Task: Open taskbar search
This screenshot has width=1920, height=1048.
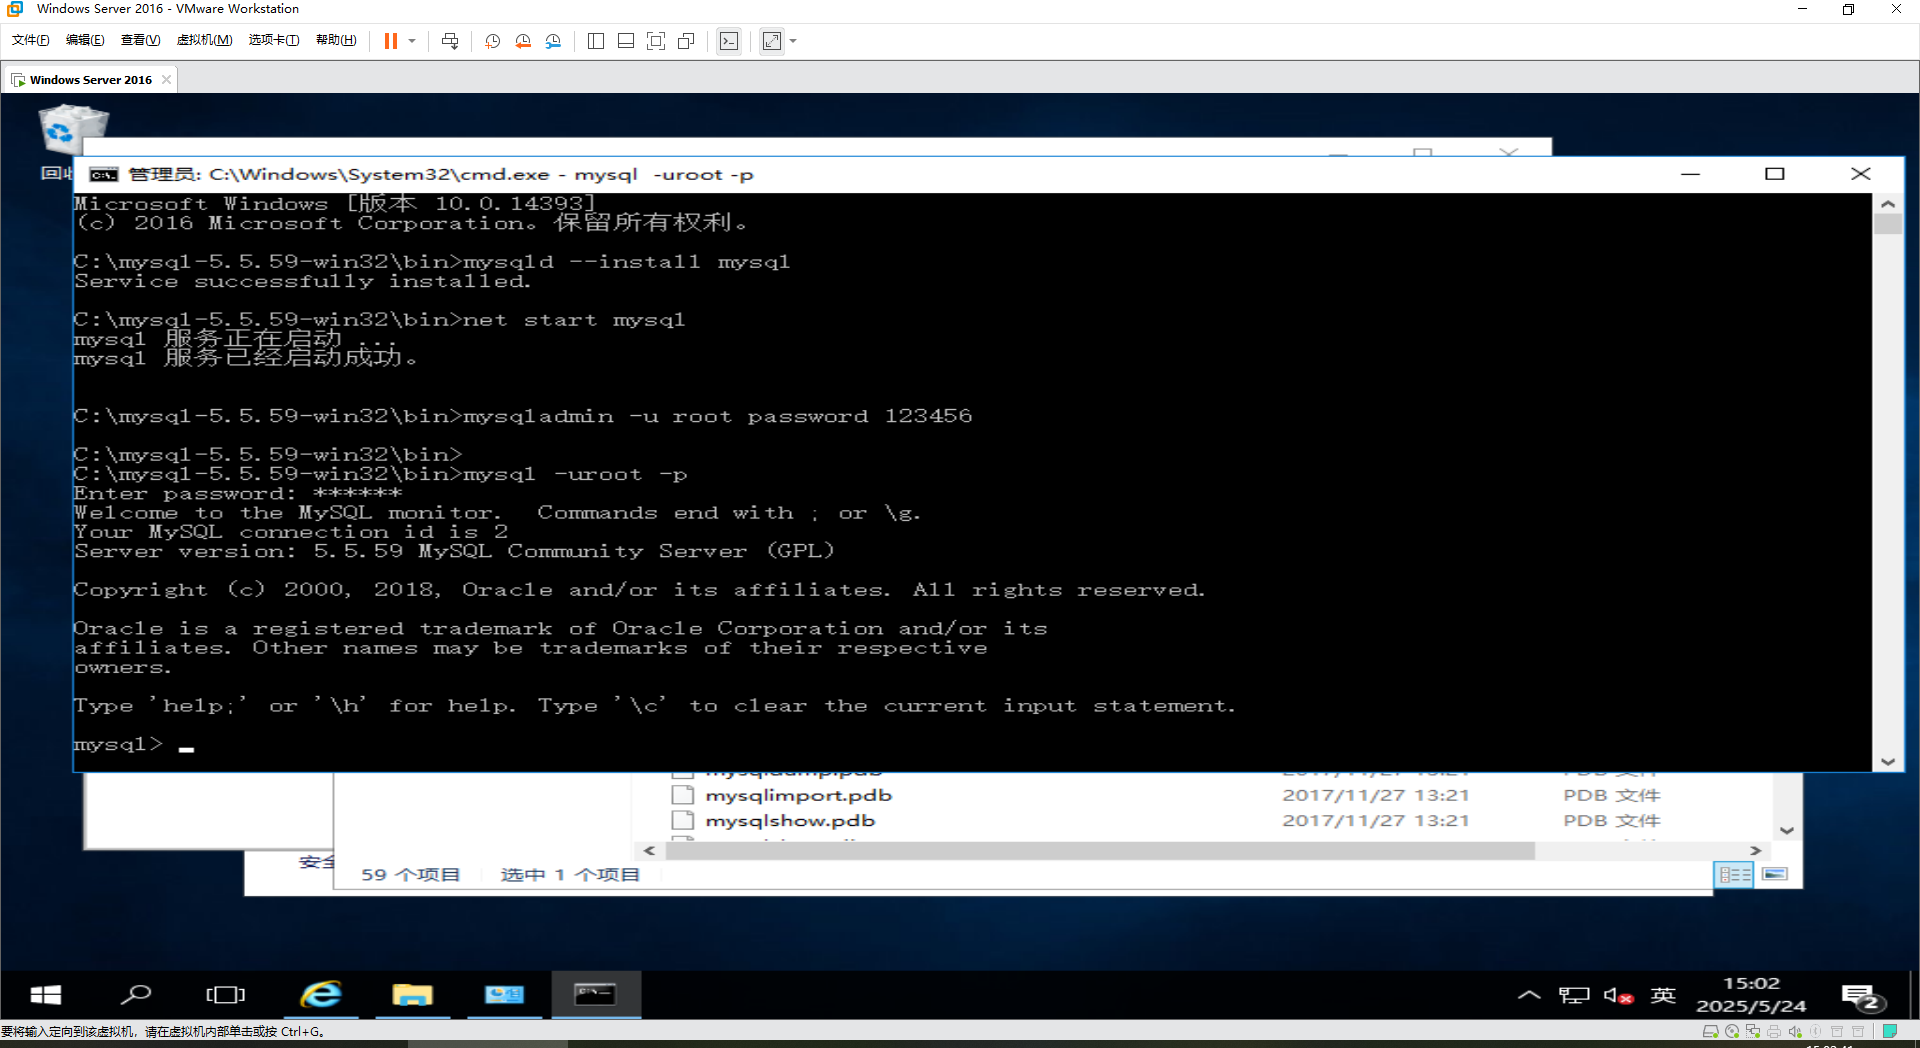Action: pyautogui.click(x=136, y=995)
